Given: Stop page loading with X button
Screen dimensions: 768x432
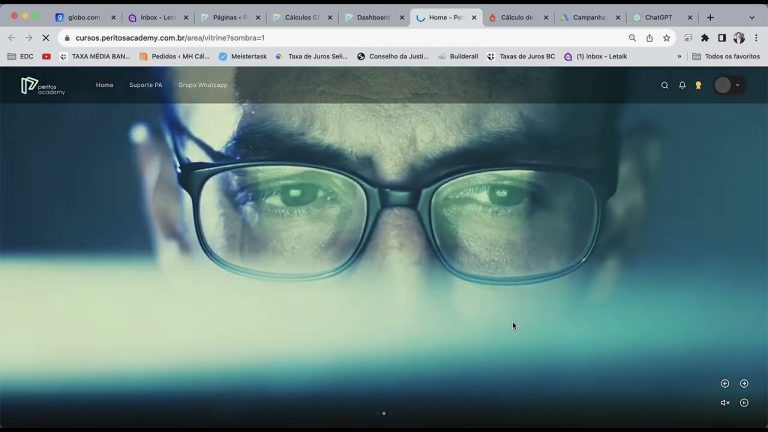Looking at the screenshot, I should point(46,38).
